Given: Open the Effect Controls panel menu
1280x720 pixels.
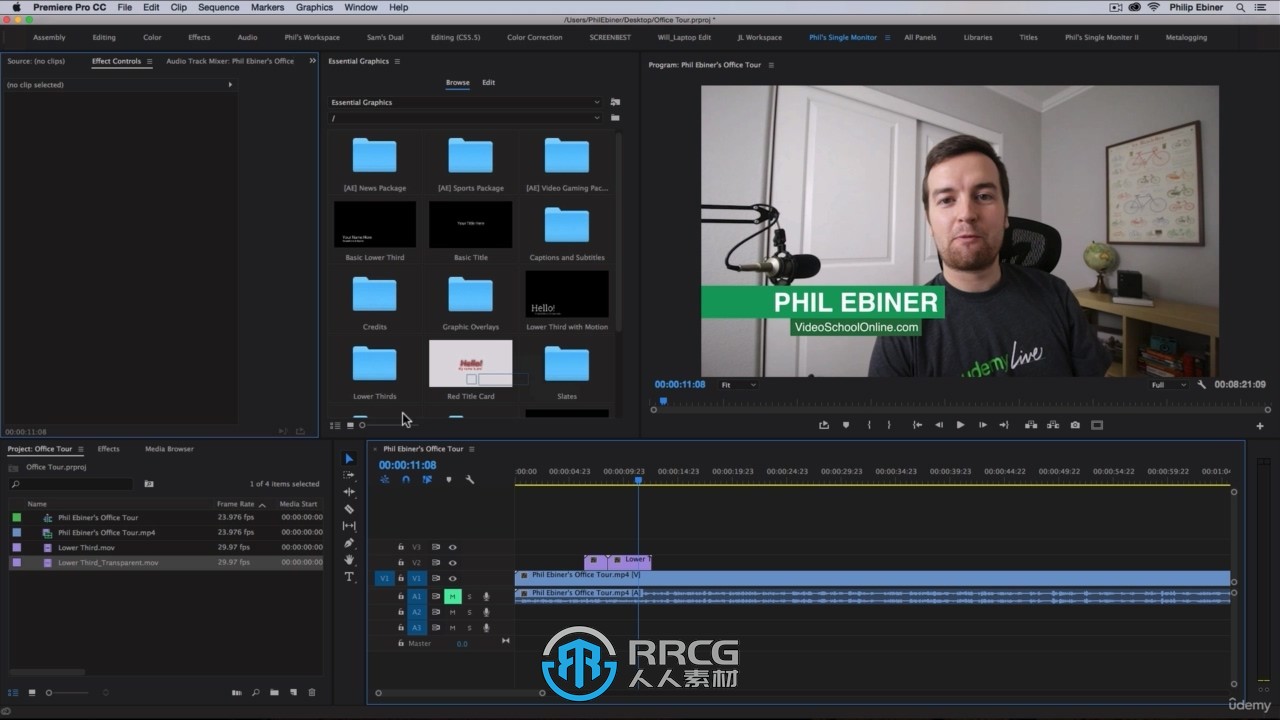Looking at the screenshot, I should pyautogui.click(x=150, y=61).
